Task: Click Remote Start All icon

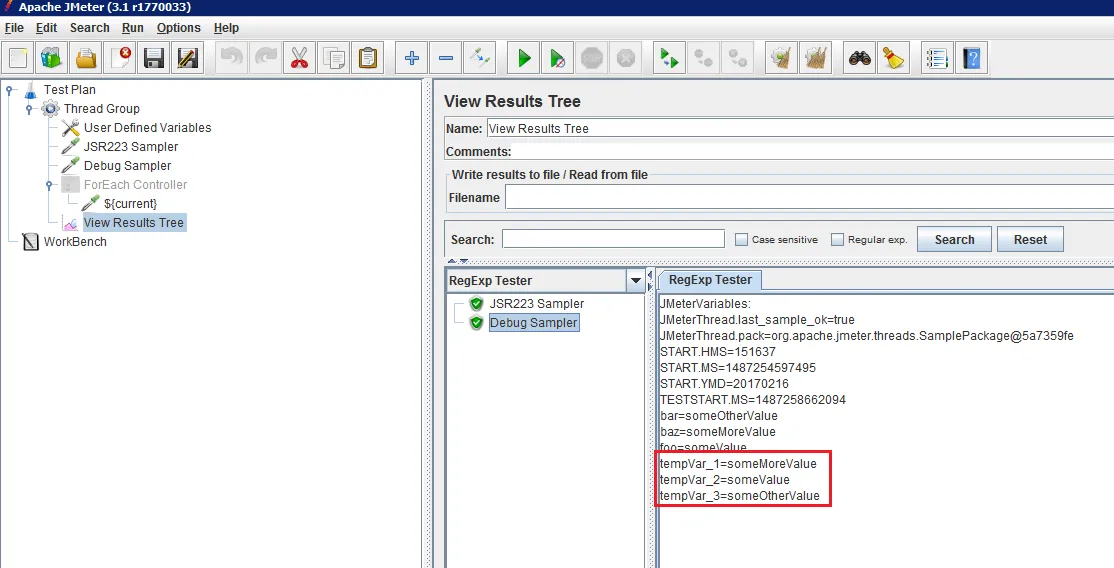Action: click(x=669, y=58)
